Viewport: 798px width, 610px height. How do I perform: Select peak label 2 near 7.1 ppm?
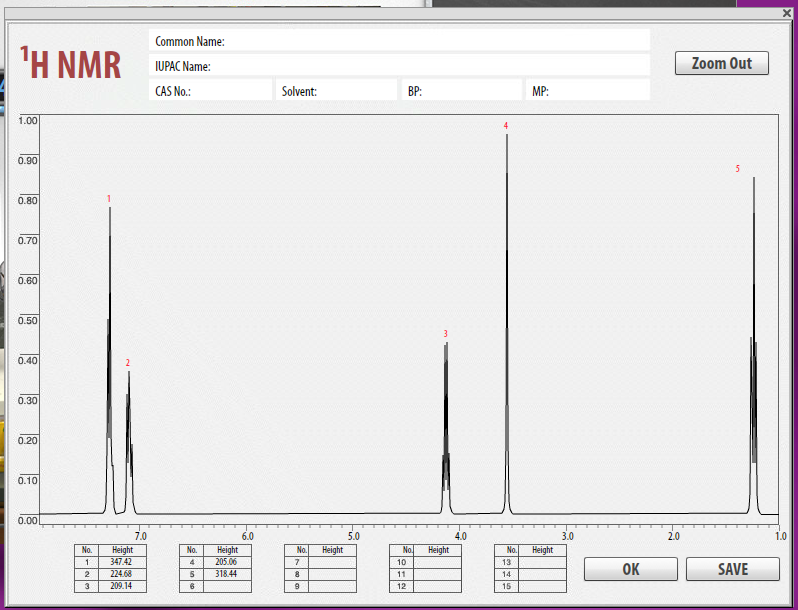(128, 363)
